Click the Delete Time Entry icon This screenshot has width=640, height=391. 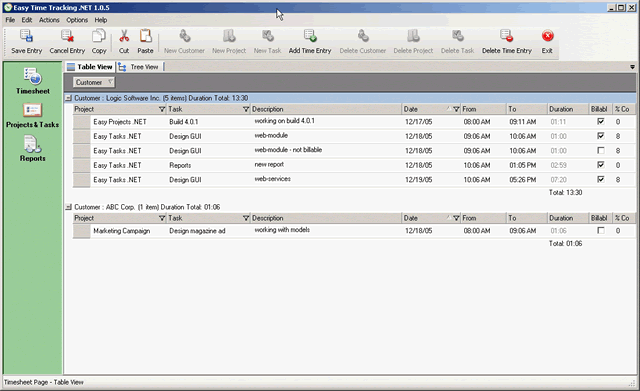[x=507, y=36]
